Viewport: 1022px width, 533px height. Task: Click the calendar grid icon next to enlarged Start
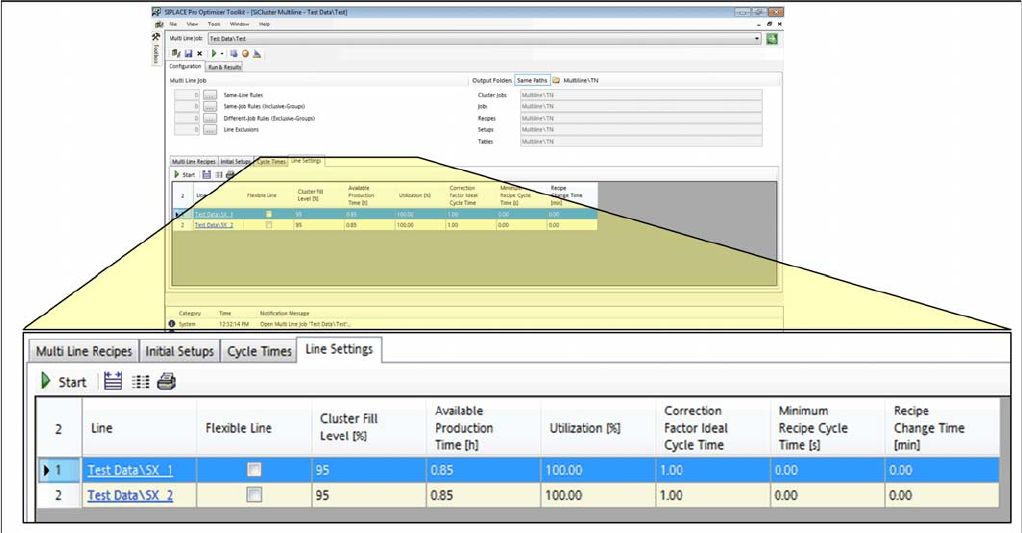pyautogui.click(x=112, y=381)
